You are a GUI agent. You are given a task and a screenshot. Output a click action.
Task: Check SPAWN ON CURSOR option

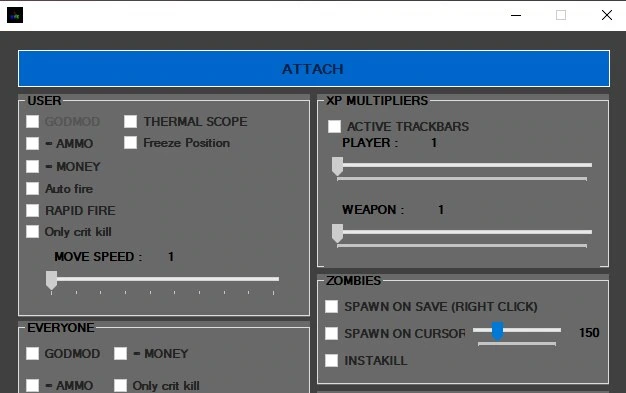[331, 333]
